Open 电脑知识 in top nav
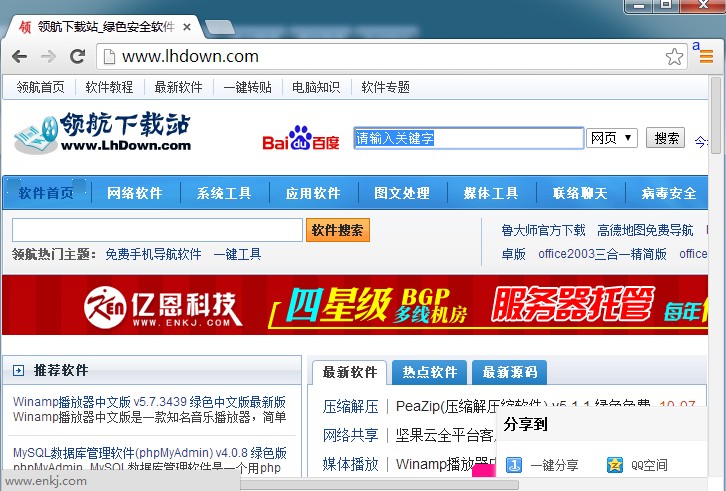Viewport: 726px width, 491px height. click(x=316, y=87)
